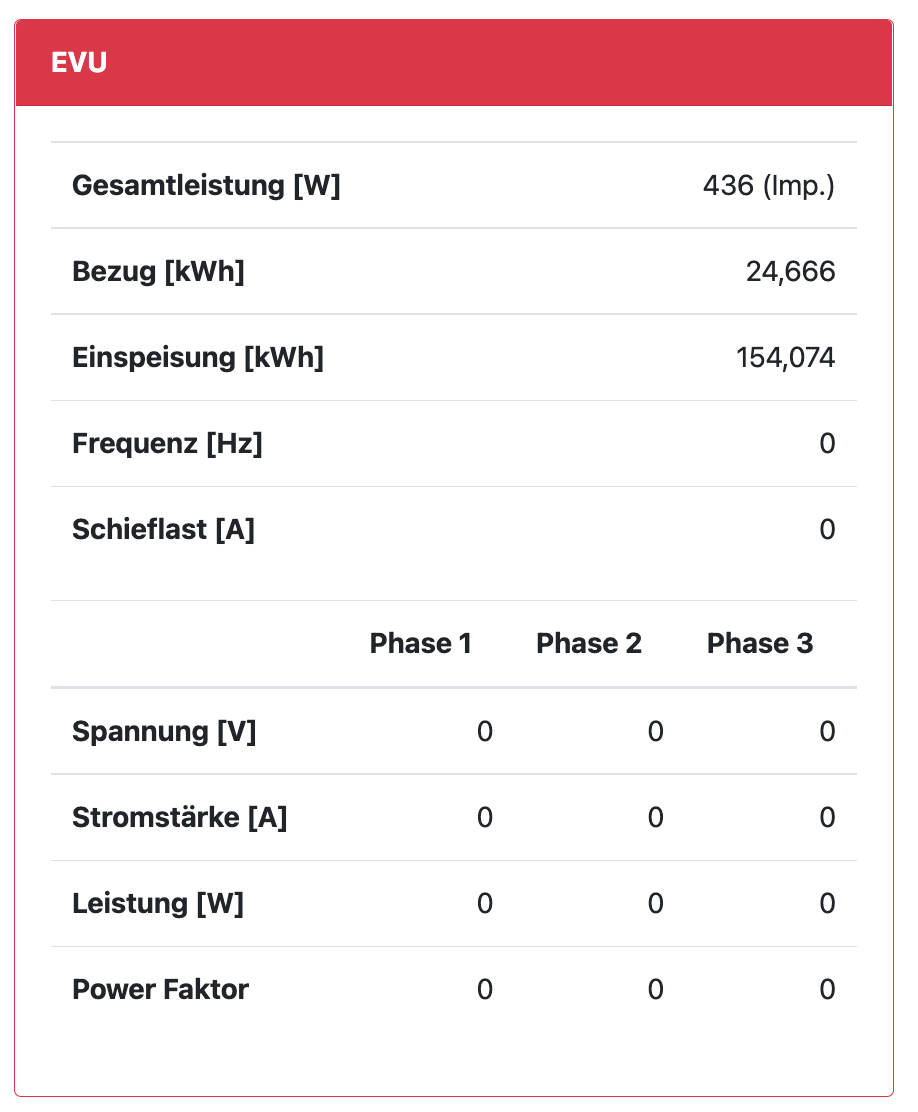Select the Power Faktor row label
The height and width of the screenshot is (1112, 918).
point(160,990)
